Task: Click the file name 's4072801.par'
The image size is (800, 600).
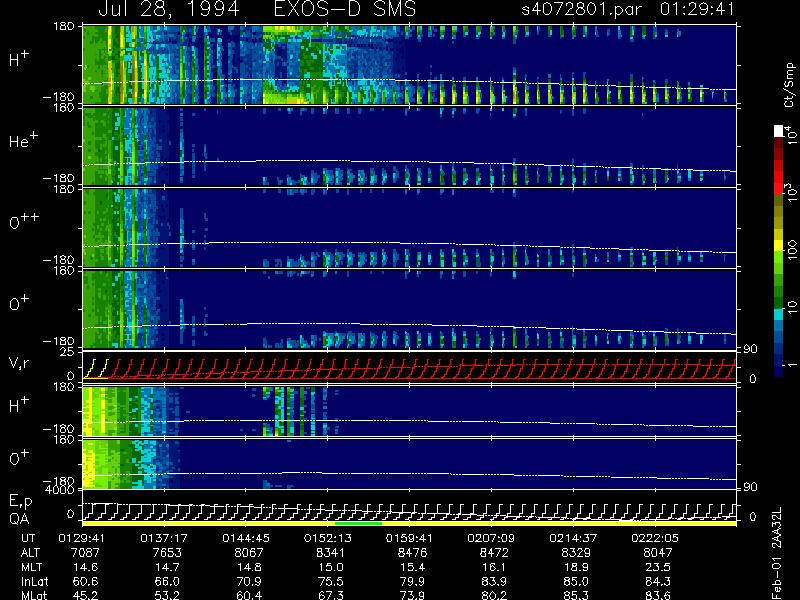Action: 581,9
